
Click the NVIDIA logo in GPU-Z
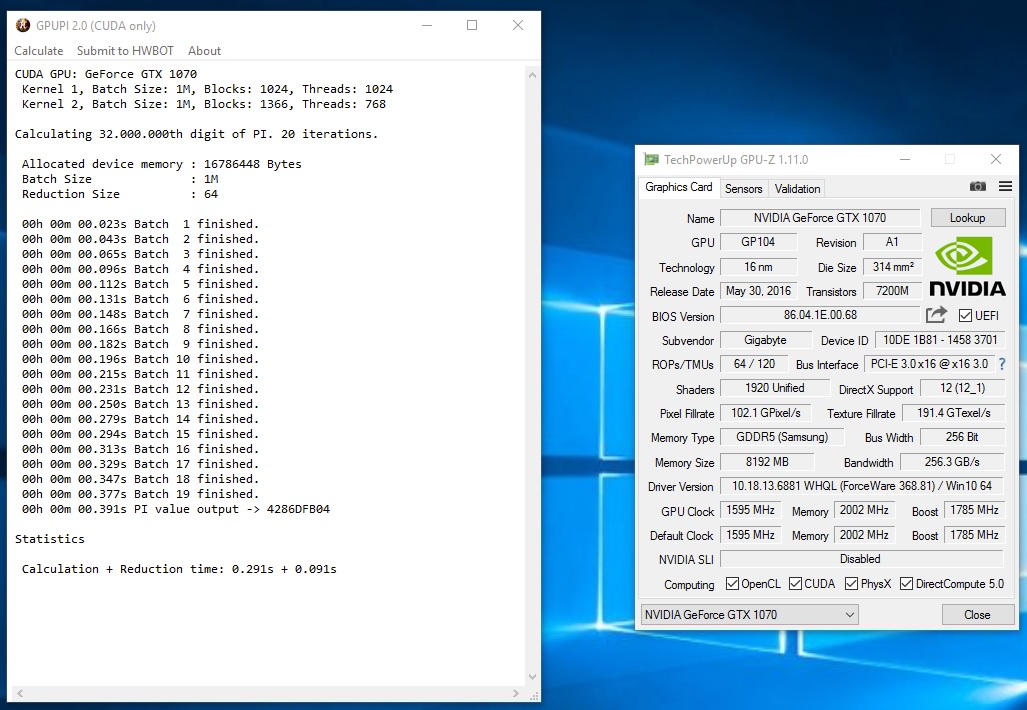967,266
